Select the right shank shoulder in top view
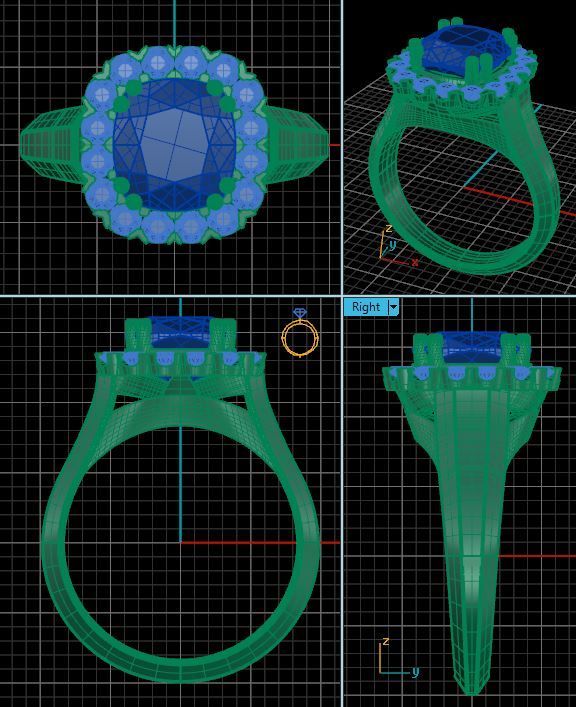 click(x=297, y=144)
